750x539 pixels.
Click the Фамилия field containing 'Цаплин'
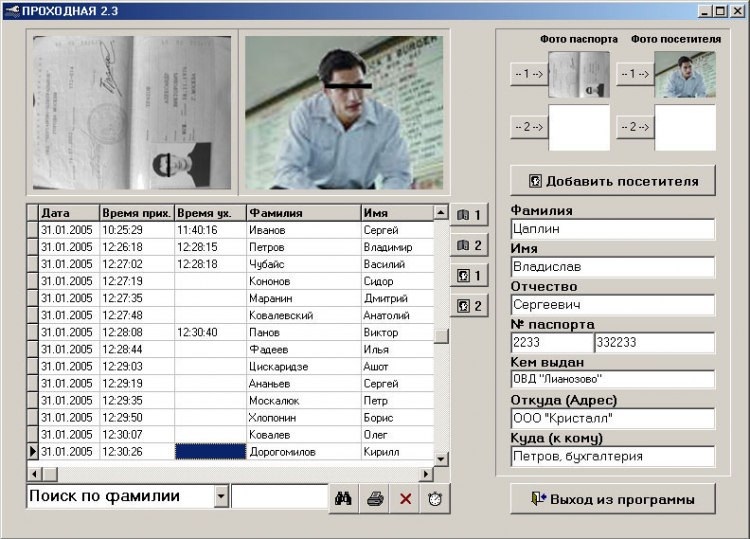click(613, 229)
